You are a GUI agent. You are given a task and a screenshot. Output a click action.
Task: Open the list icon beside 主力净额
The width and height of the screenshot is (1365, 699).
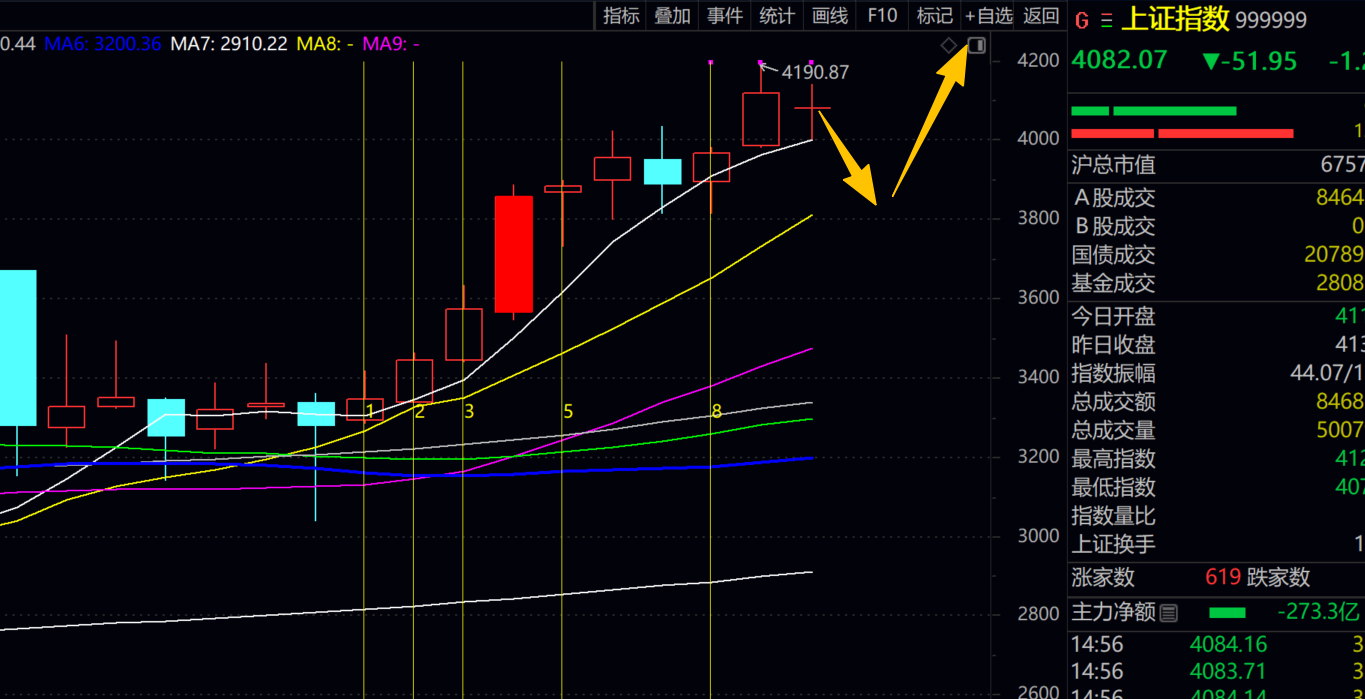1168,612
